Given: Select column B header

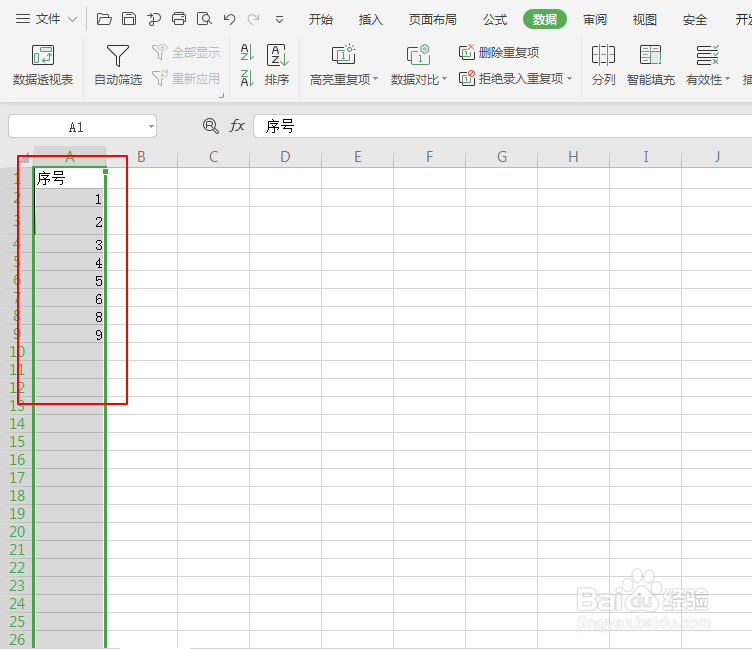Looking at the screenshot, I should [x=141, y=157].
